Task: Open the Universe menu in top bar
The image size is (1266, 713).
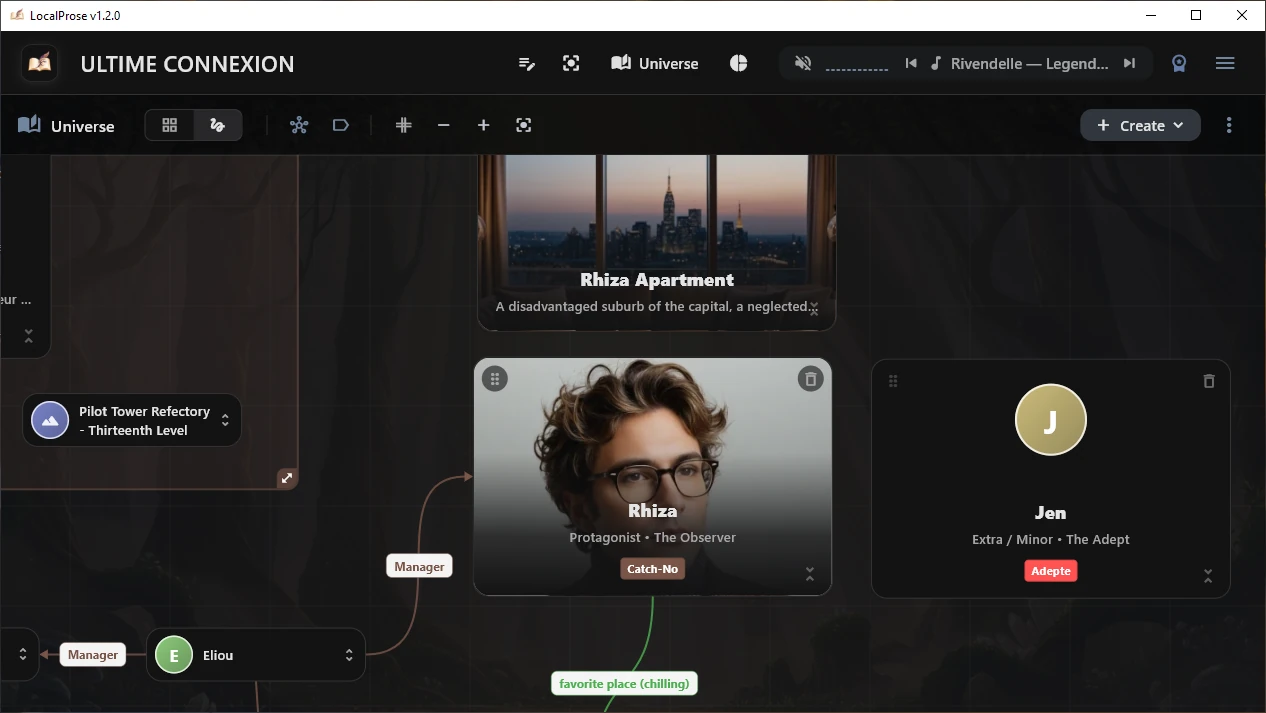Action: tap(654, 63)
